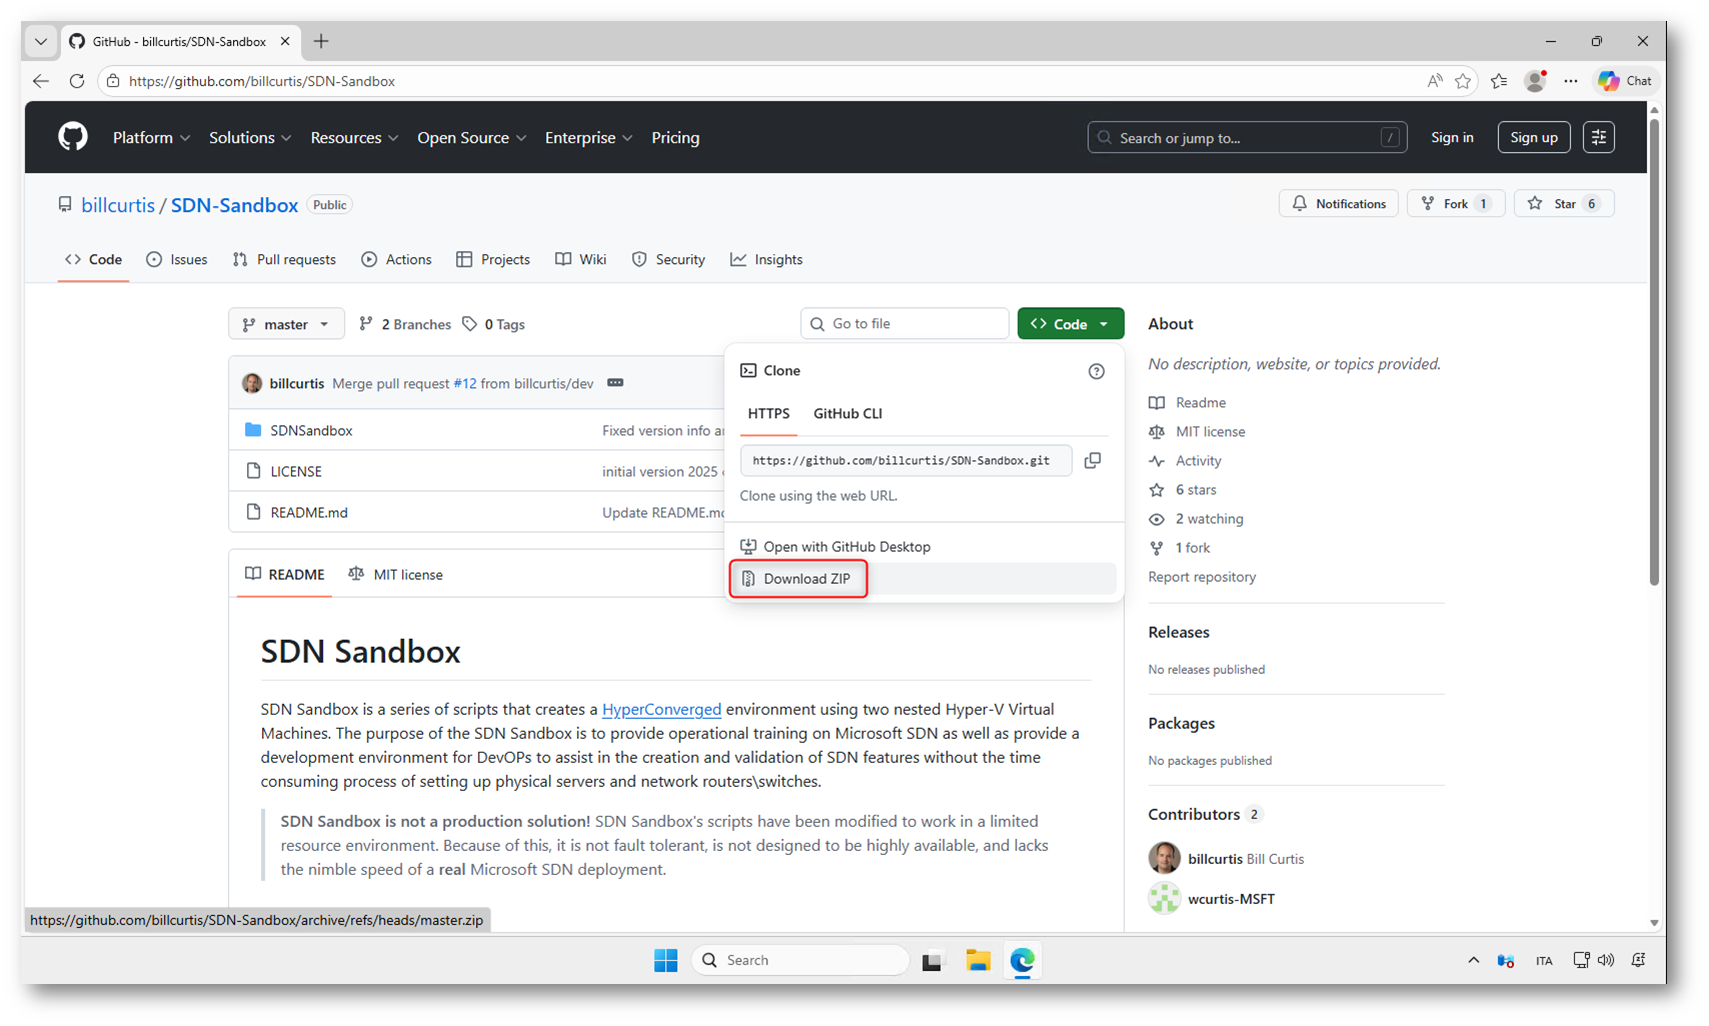The image size is (1709, 1026).
Task: Open GitHub appearance settings icon in header
Action: pyautogui.click(x=1599, y=137)
